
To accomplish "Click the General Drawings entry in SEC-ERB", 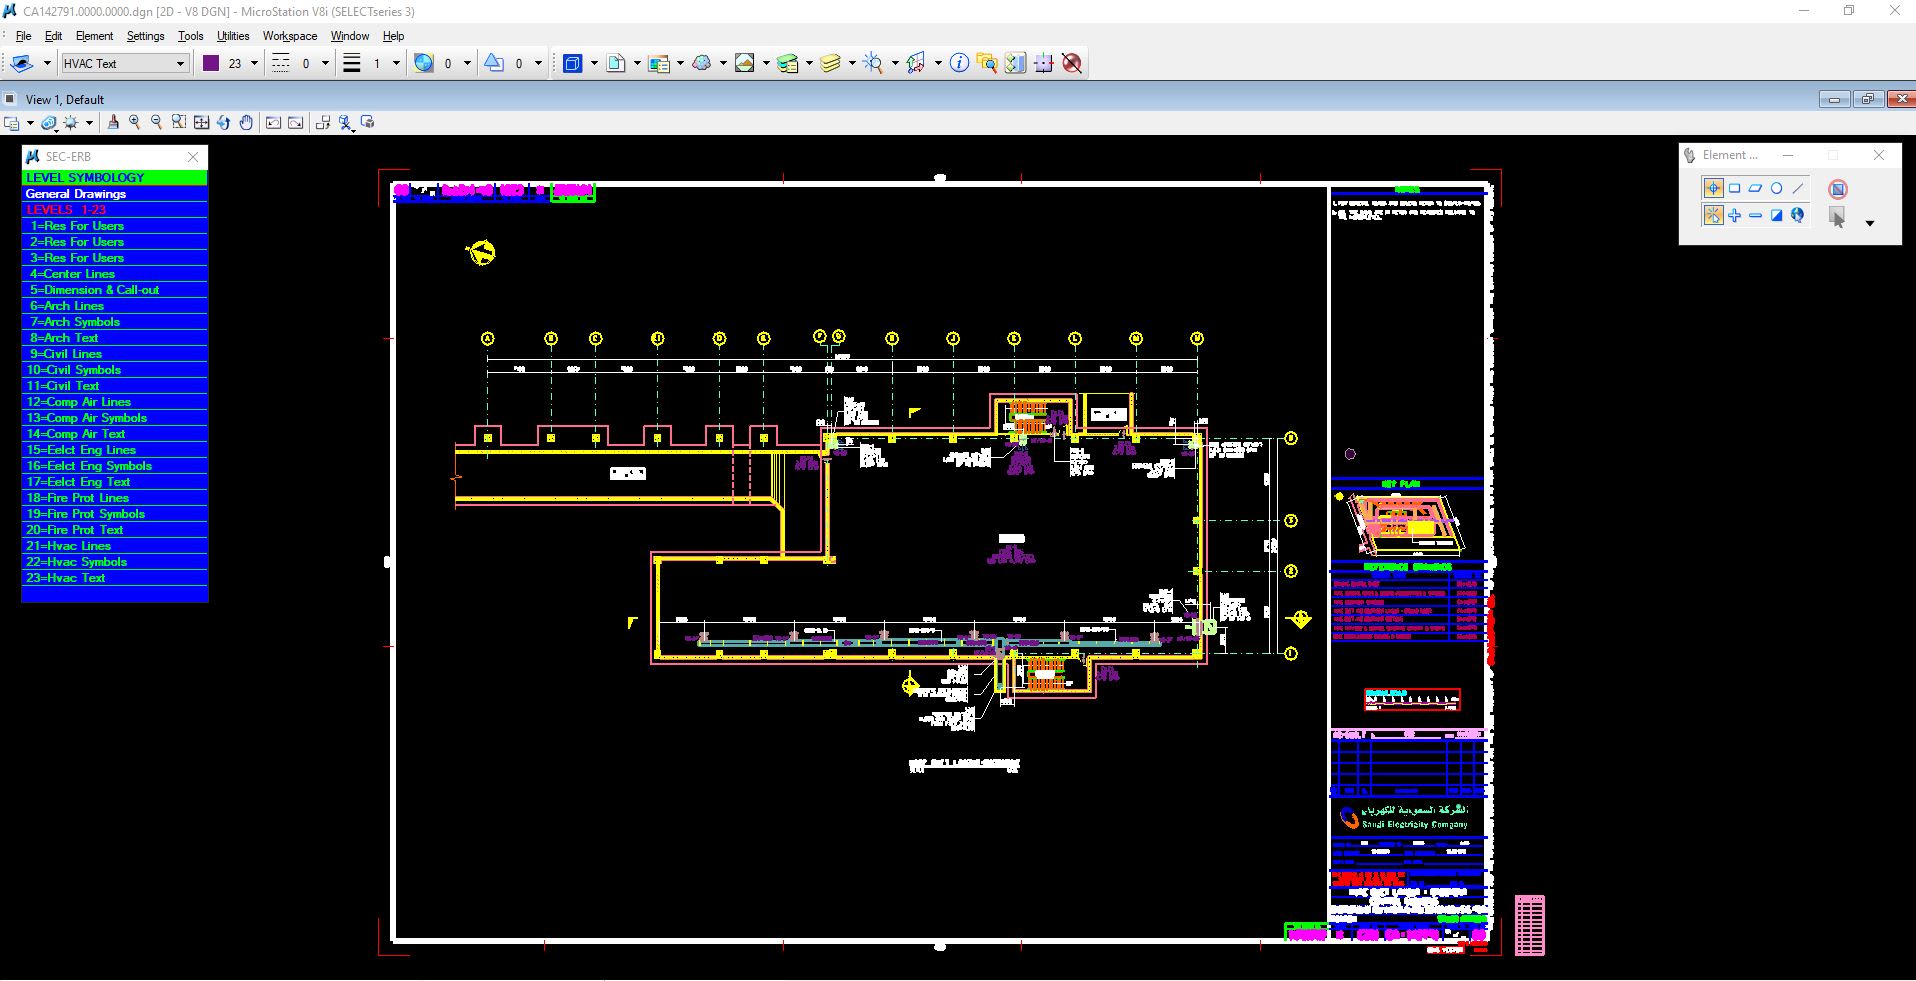I will [x=76, y=194].
